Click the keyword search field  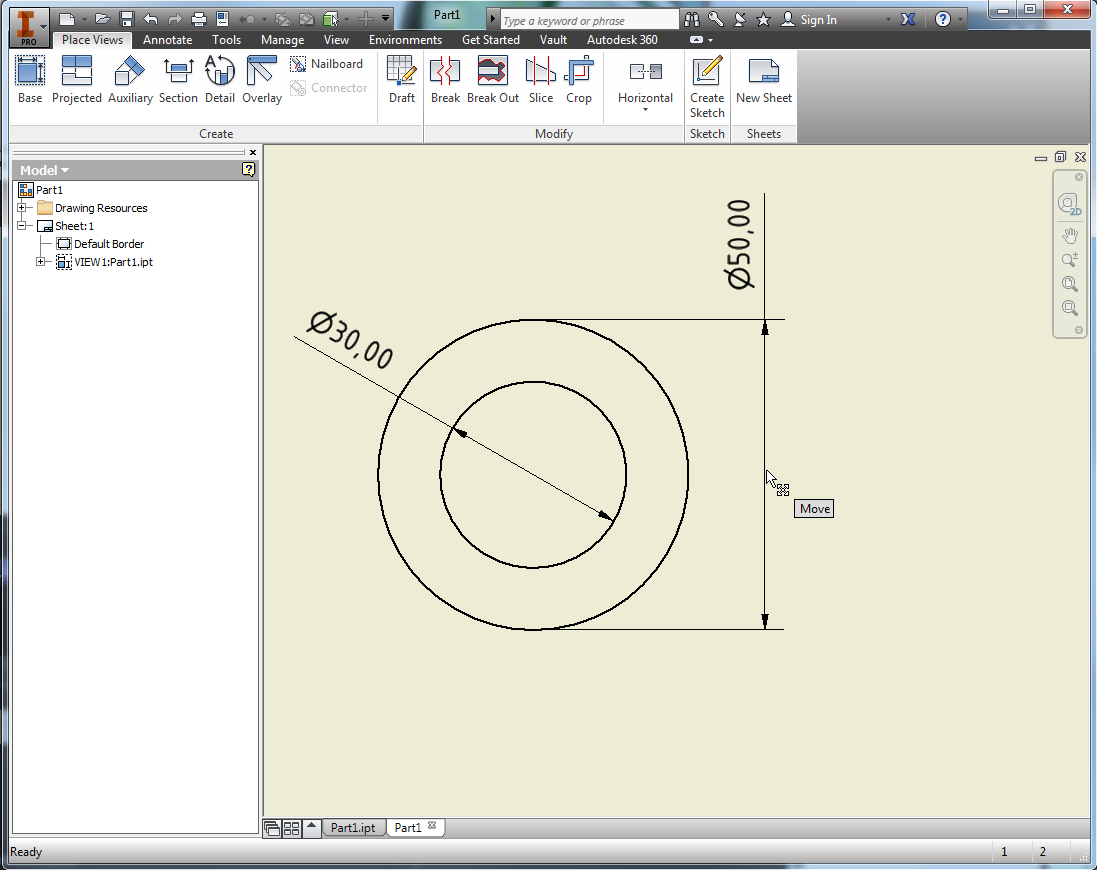(589, 20)
